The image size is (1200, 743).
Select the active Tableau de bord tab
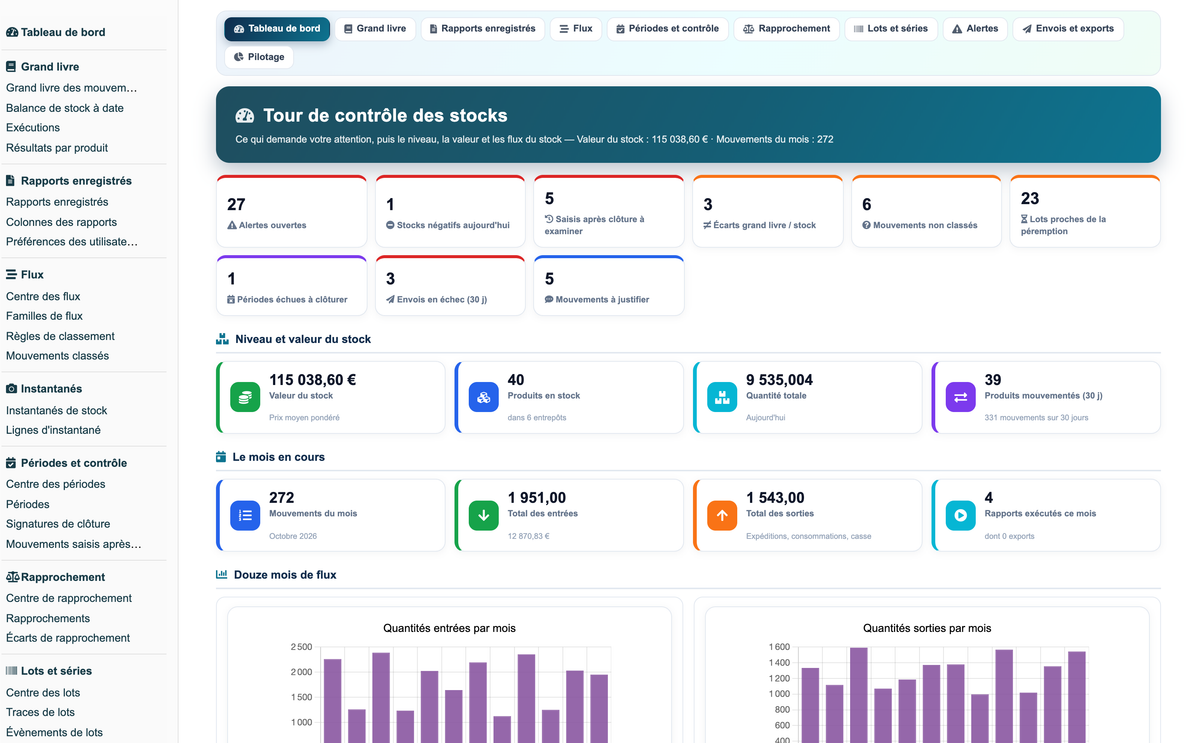click(277, 29)
